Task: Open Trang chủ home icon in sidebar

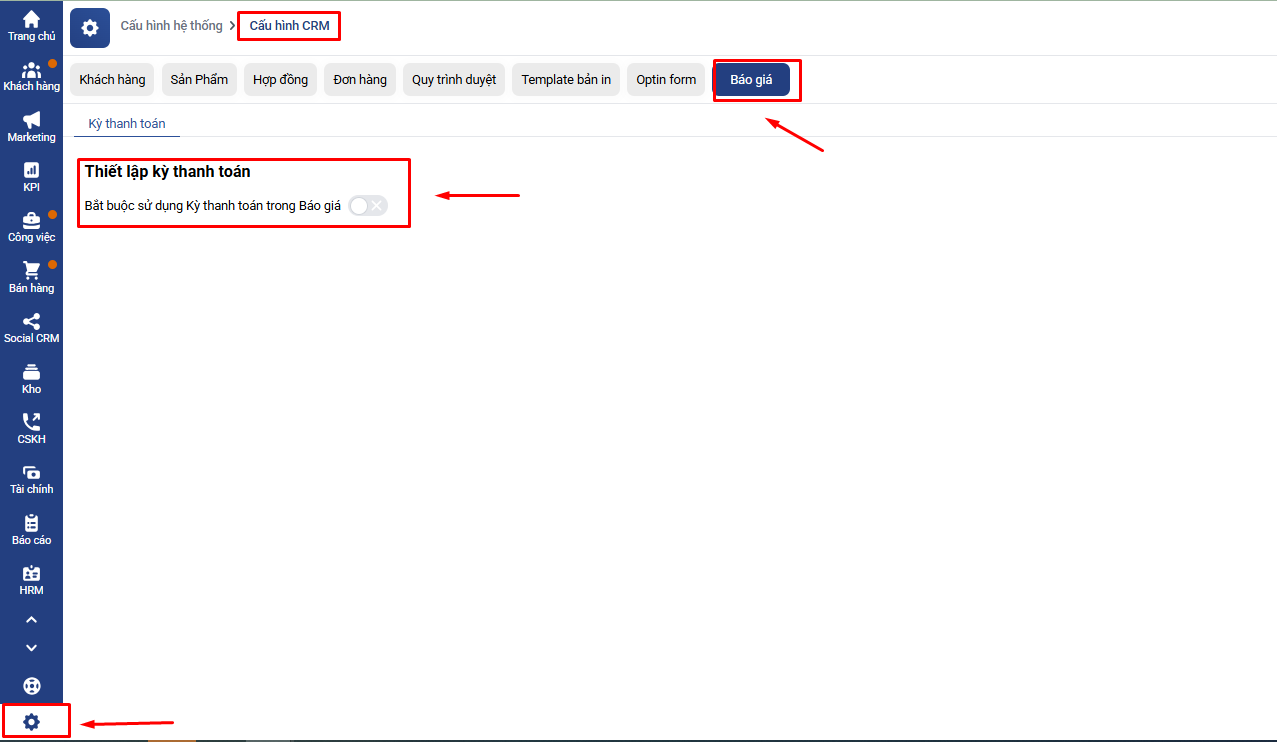Action: tap(31, 25)
